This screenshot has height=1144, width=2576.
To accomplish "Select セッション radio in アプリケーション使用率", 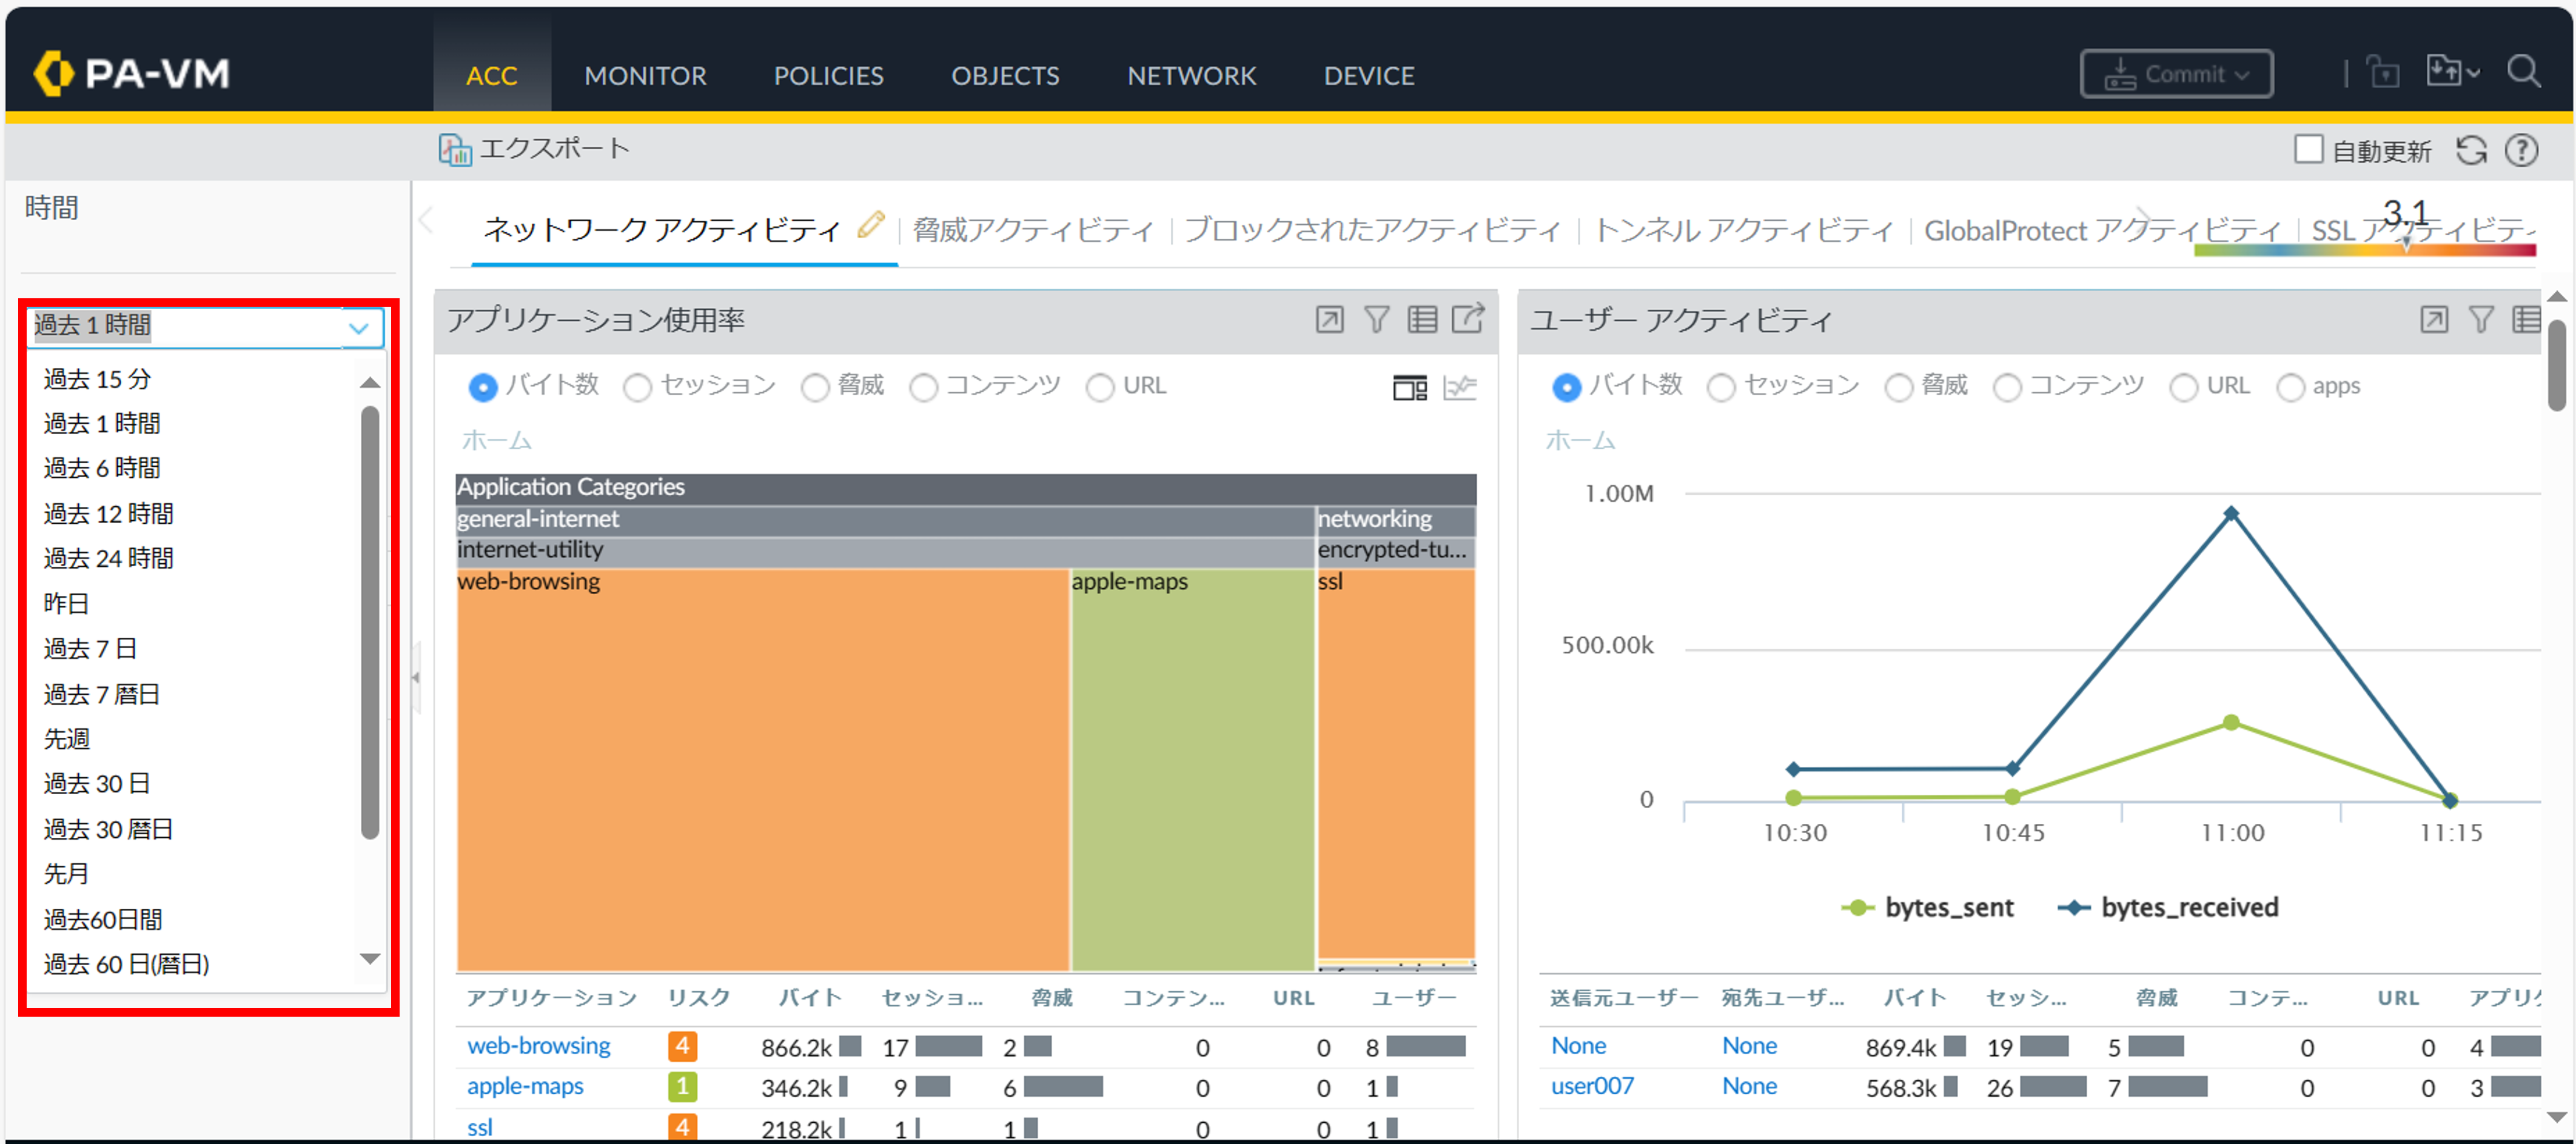I will click(638, 387).
